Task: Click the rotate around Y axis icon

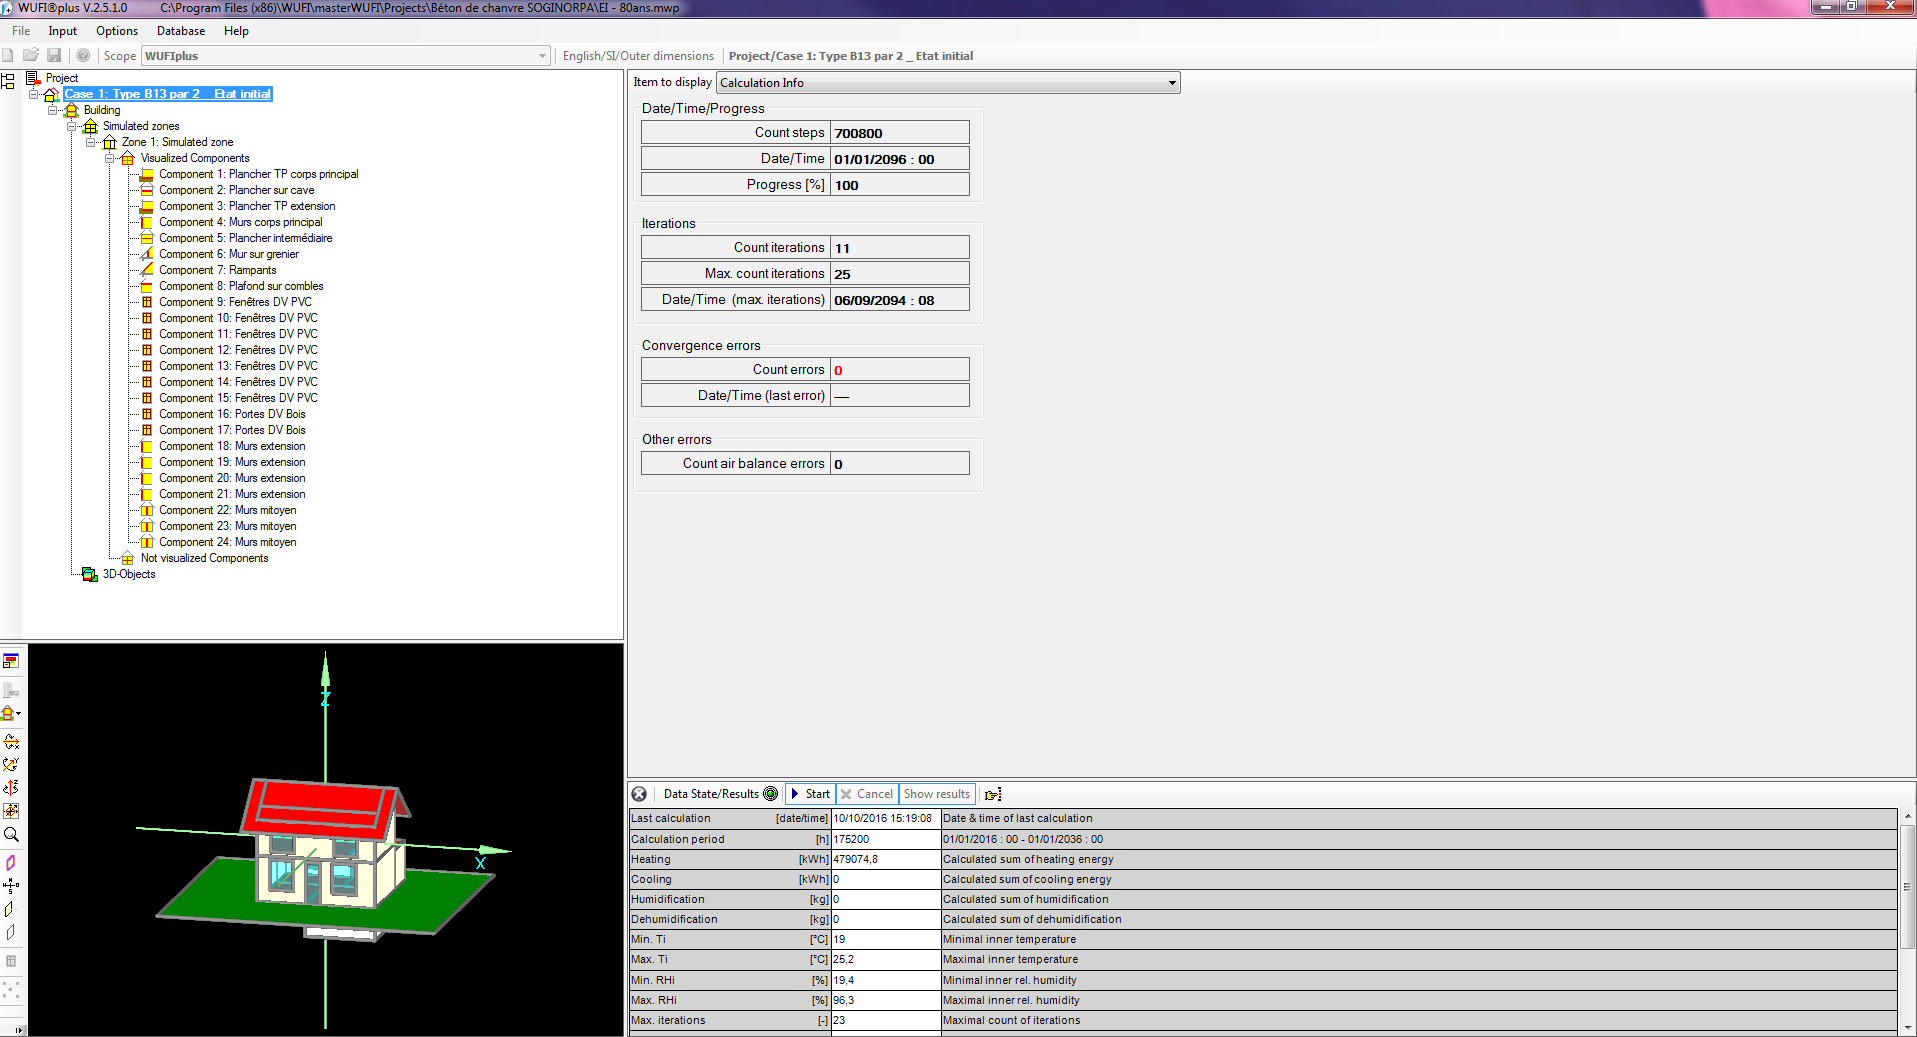Action: pyautogui.click(x=11, y=765)
